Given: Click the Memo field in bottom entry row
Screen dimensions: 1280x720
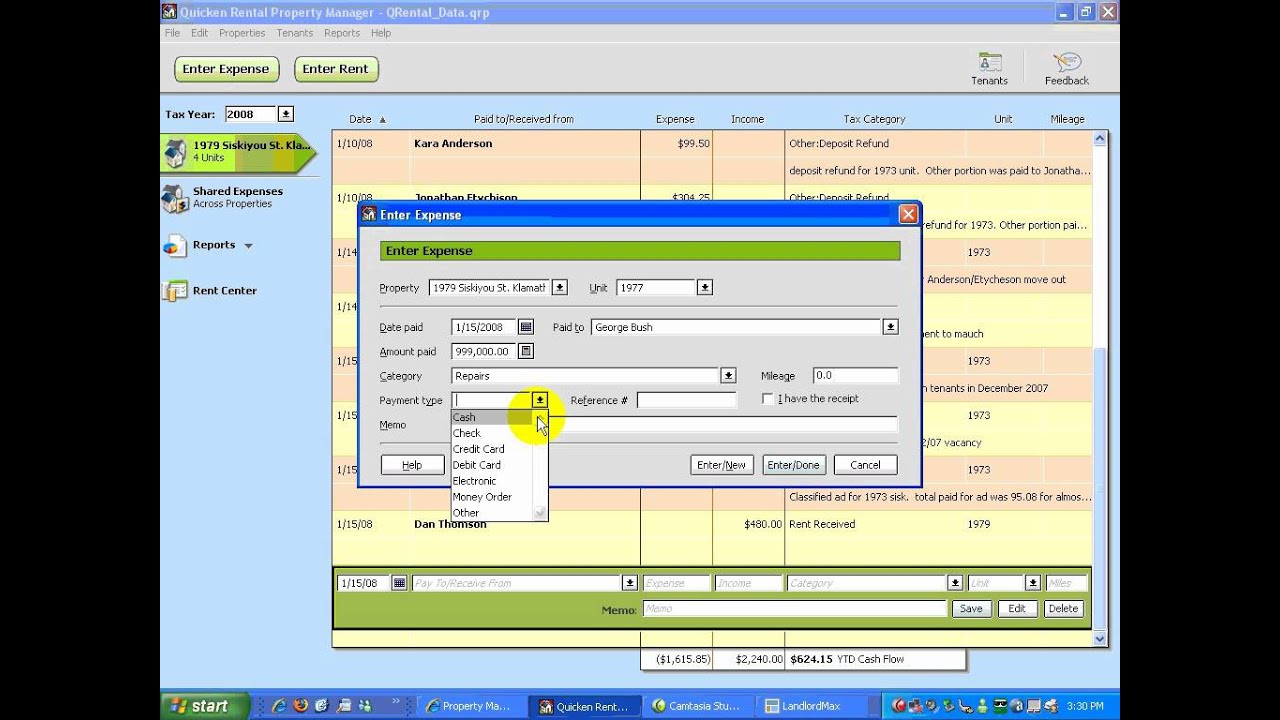Looking at the screenshot, I should [794, 608].
